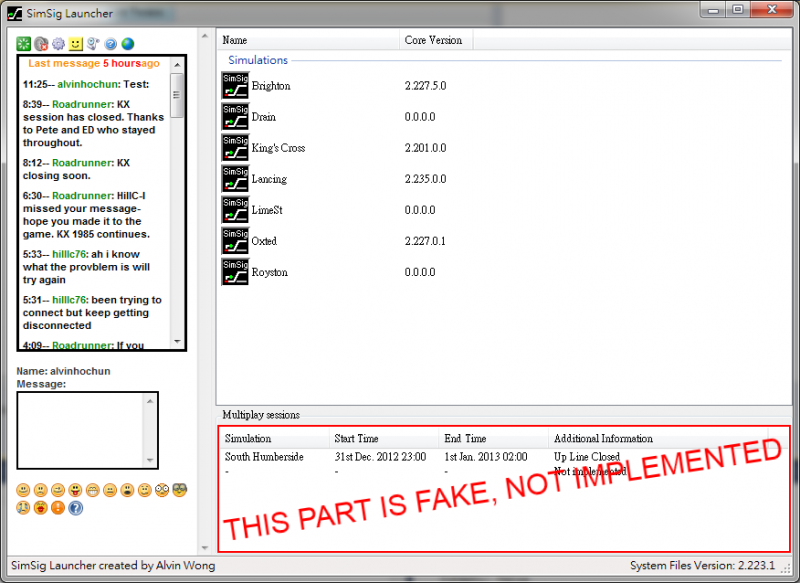Click the green refresh icon in chat toolbar

click(x=23, y=44)
